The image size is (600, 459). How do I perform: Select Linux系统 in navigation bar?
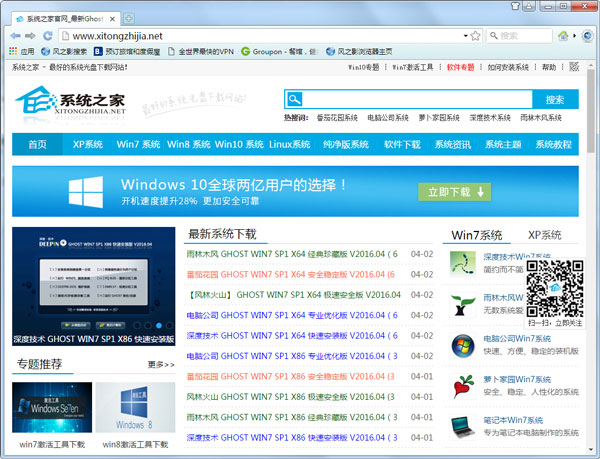tap(290, 144)
